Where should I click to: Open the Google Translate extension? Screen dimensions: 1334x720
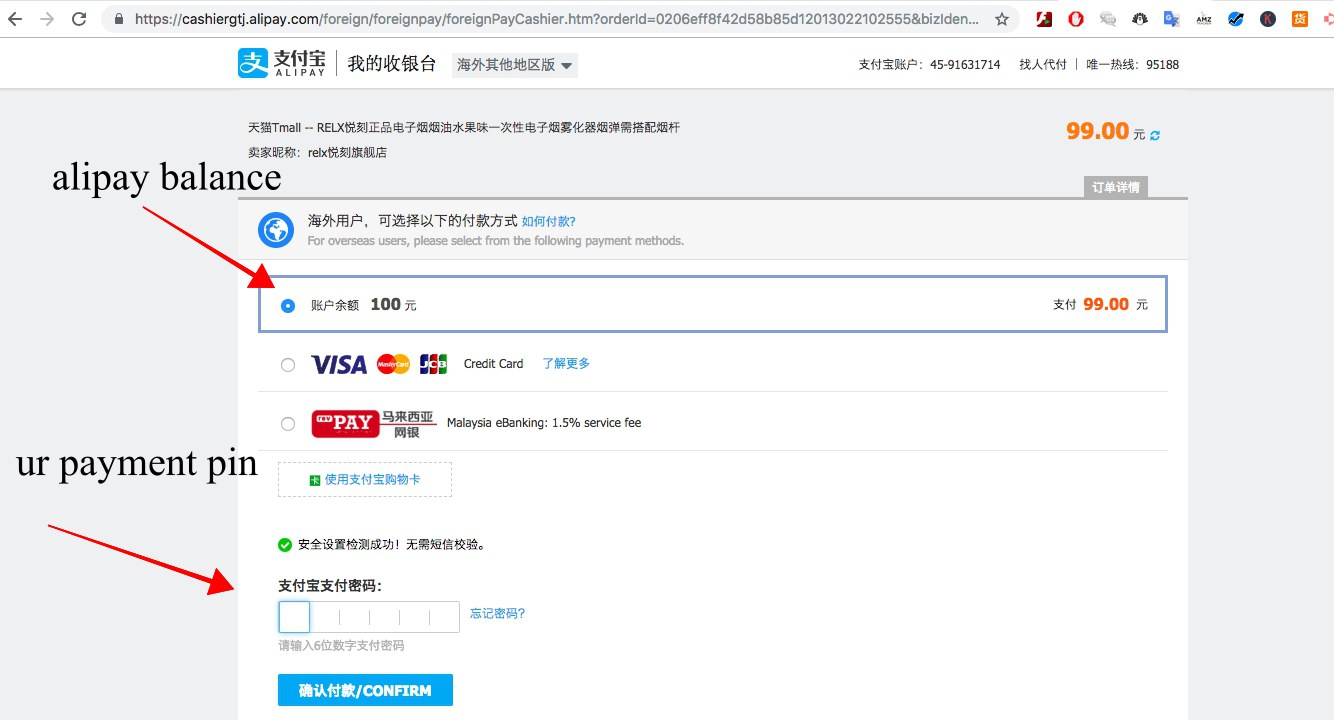pyautogui.click(x=1171, y=18)
